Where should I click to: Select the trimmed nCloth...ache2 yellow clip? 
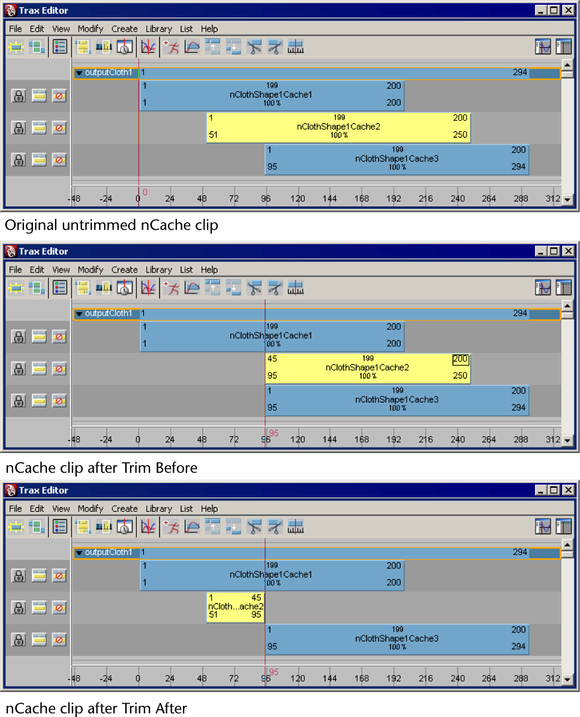pyautogui.click(x=236, y=607)
